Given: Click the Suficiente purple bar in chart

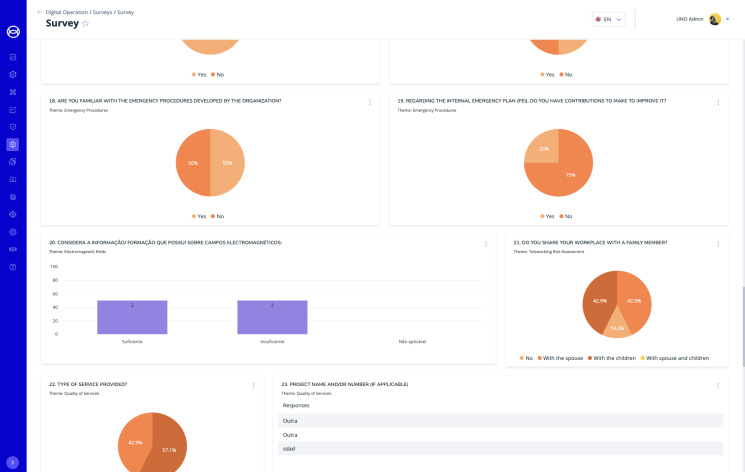Looking at the screenshot, I should coord(132,317).
